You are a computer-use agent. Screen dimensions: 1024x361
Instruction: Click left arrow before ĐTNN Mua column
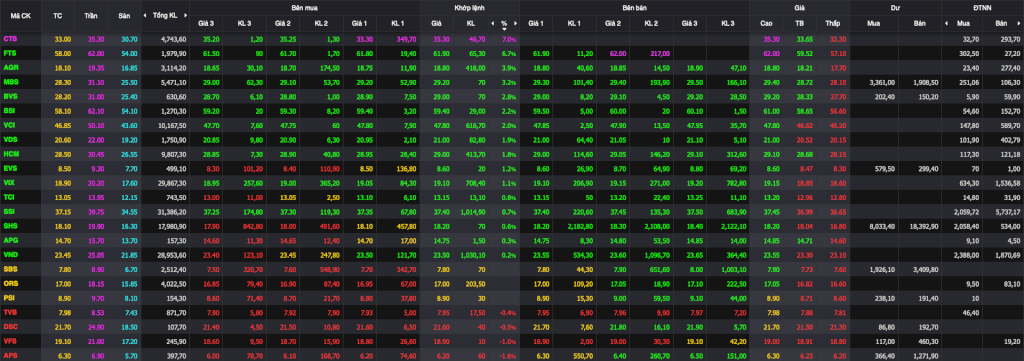point(947,24)
